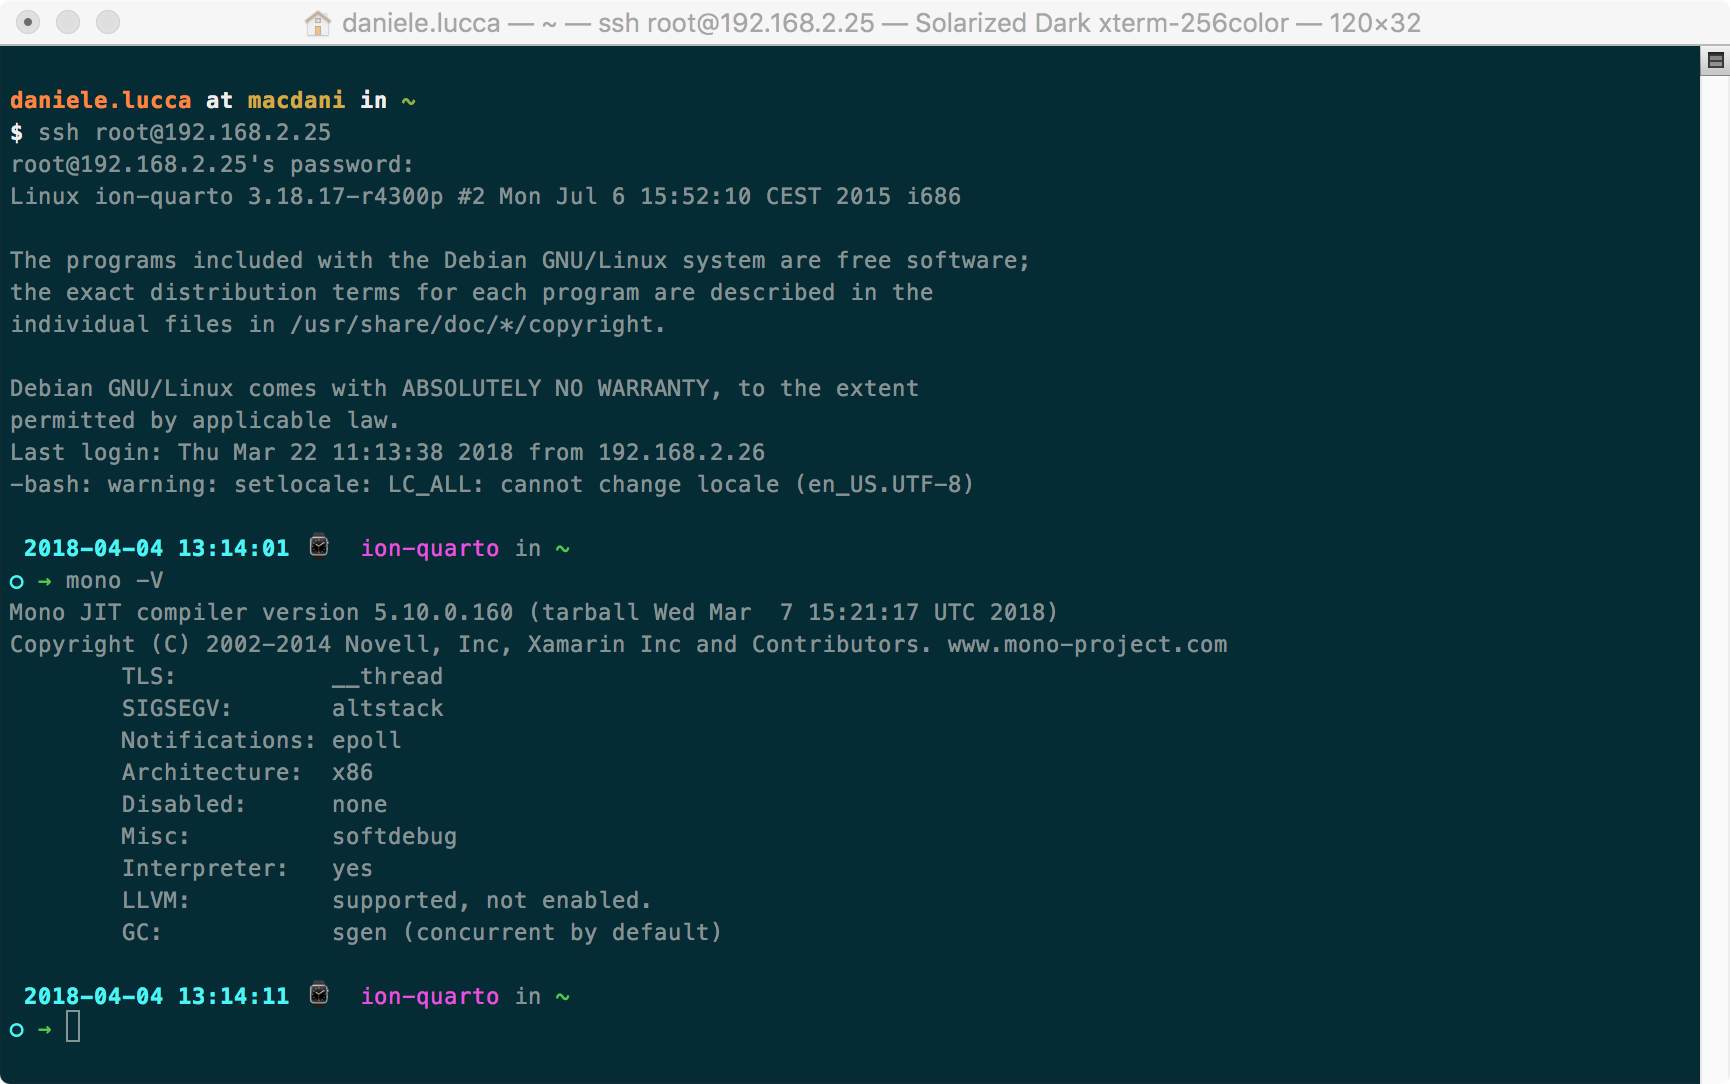The height and width of the screenshot is (1084, 1730).
Task: Click the 2018-04-04 13:14:01 timestamp
Action: [157, 548]
